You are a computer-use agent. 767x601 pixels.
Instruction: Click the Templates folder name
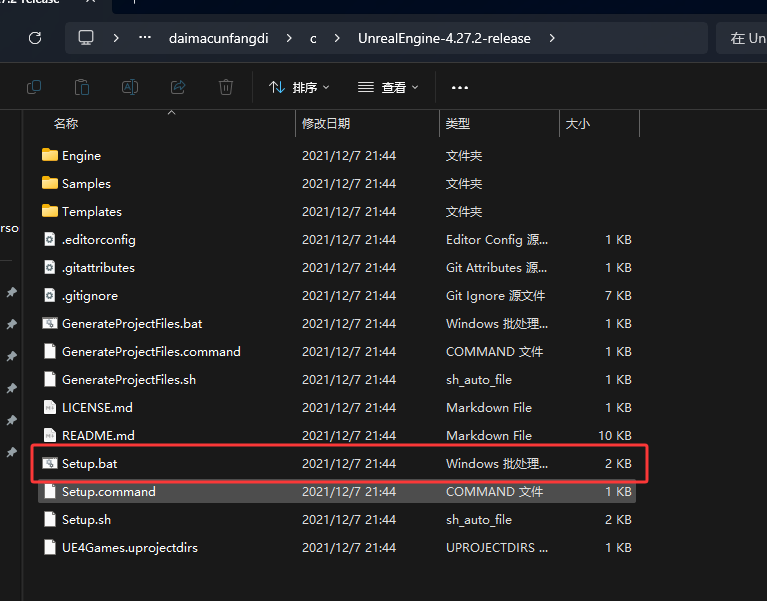[x=91, y=212]
